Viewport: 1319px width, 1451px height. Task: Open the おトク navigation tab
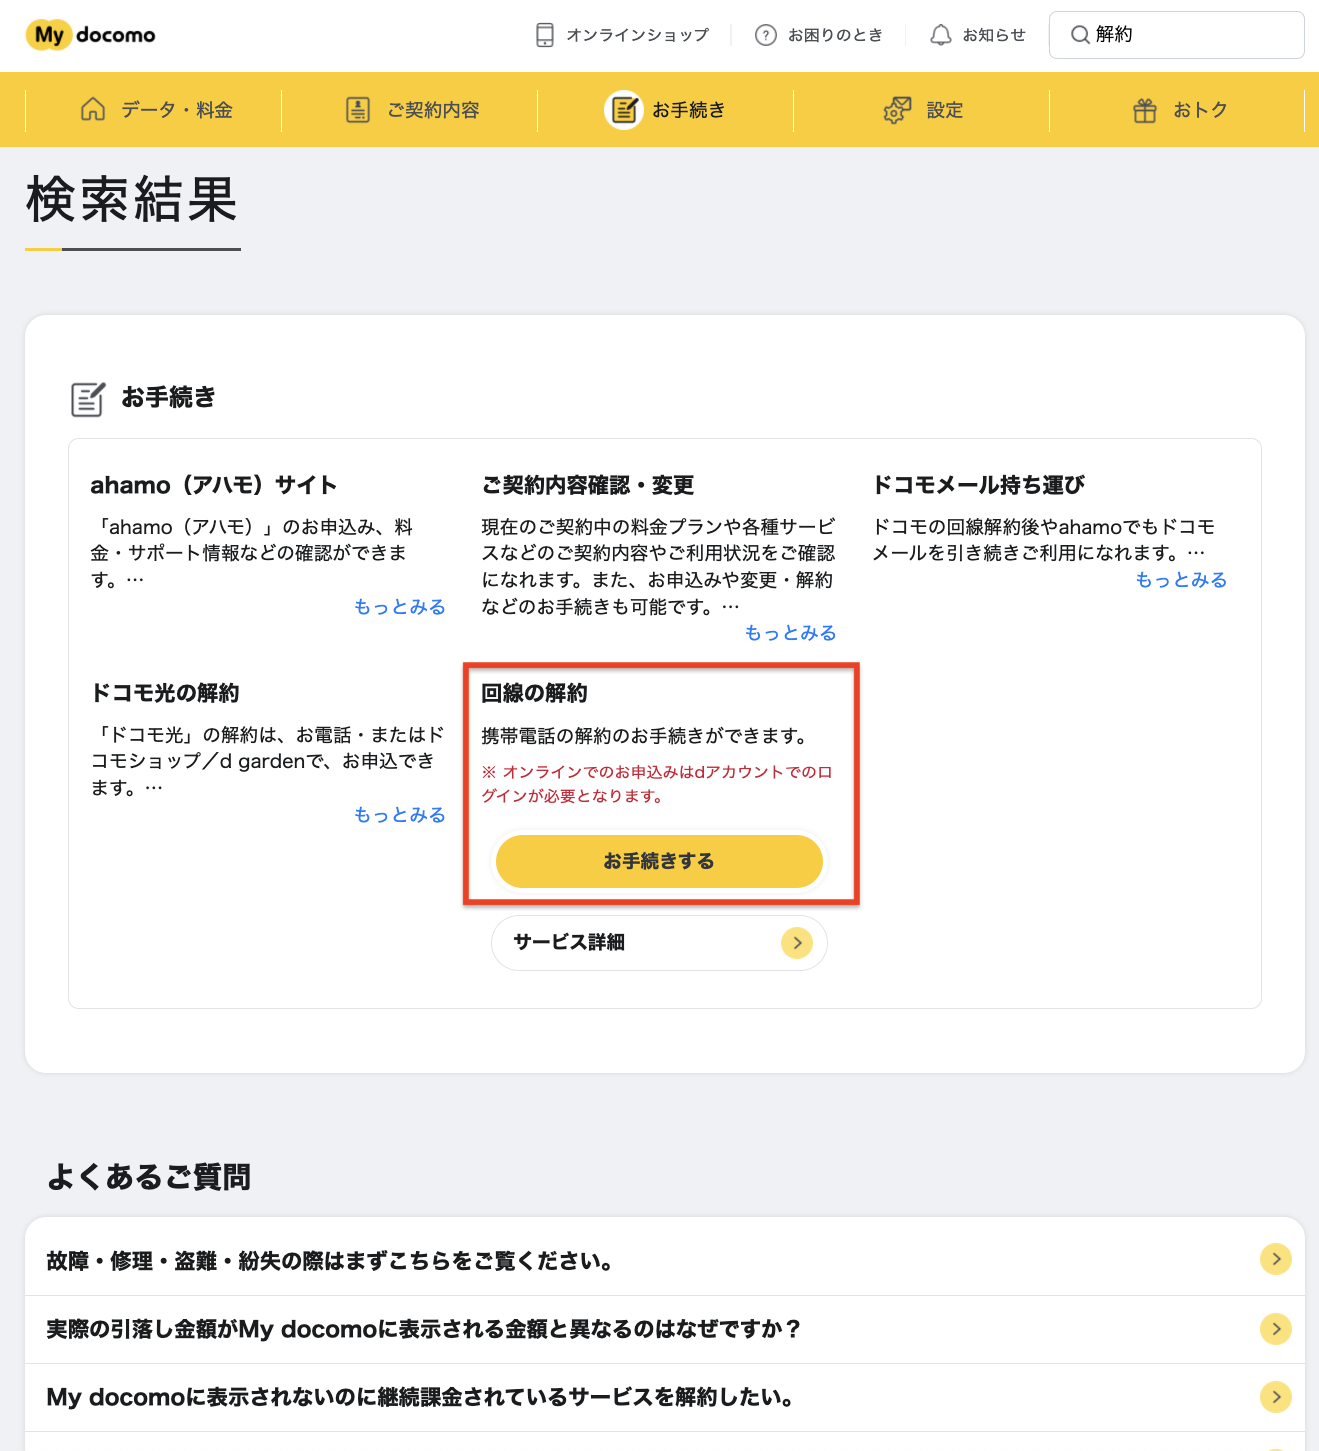1178,110
